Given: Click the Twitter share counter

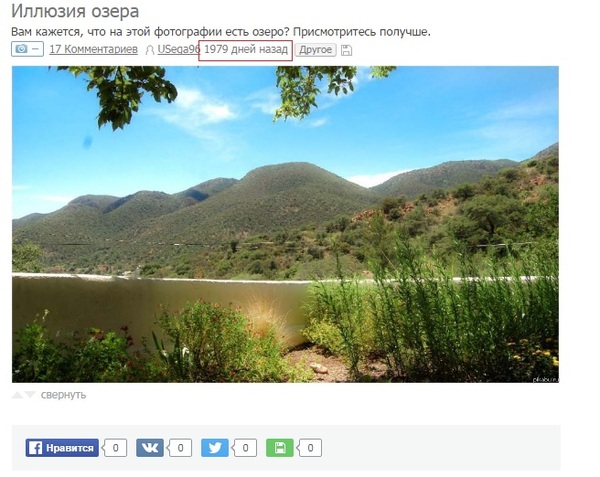Looking at the screenshot, I should coord(245,448).
